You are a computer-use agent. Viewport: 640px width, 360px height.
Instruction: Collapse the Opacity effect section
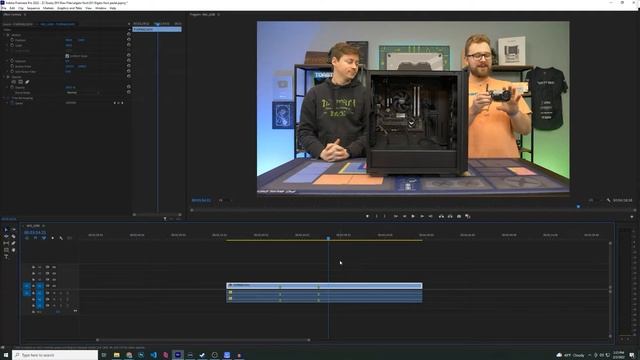tap(4, 77)
